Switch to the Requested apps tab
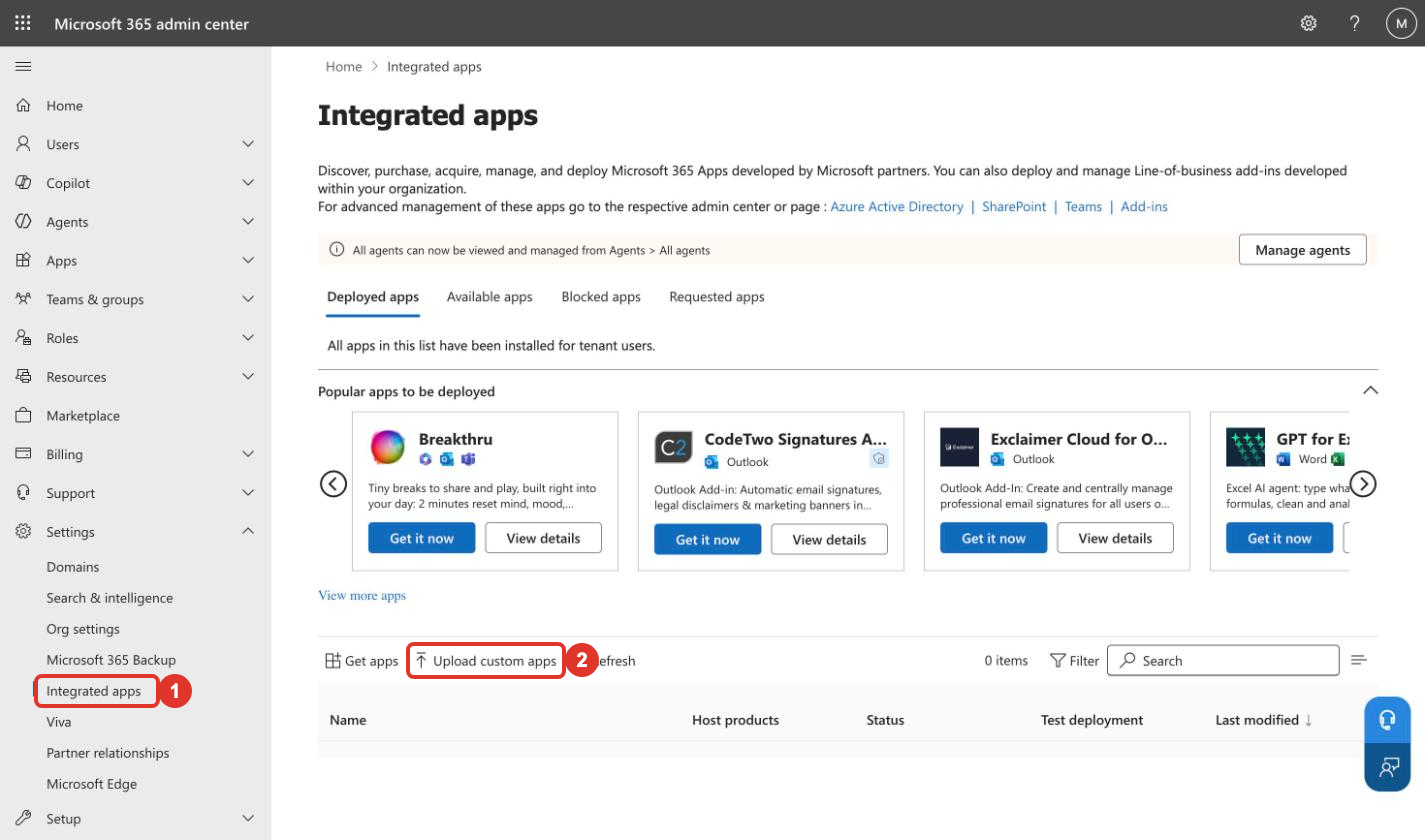This screenshot has width=1425, height=840. point(717,297)
